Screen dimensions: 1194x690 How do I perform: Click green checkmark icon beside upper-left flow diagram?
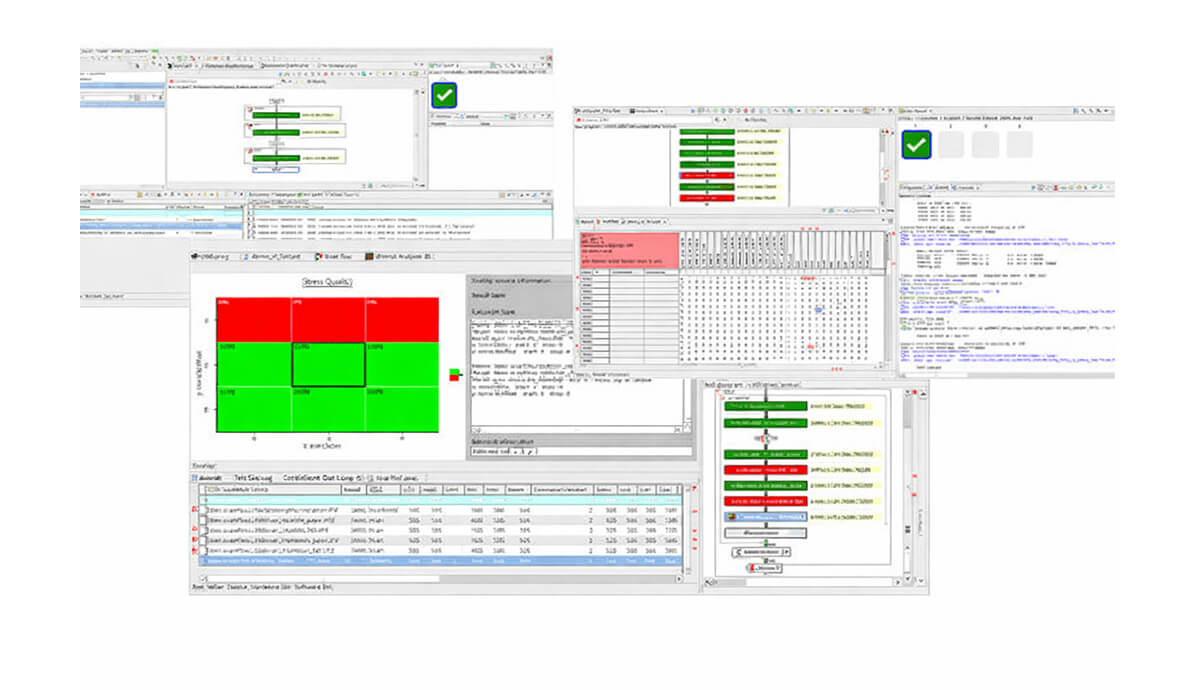445,96
